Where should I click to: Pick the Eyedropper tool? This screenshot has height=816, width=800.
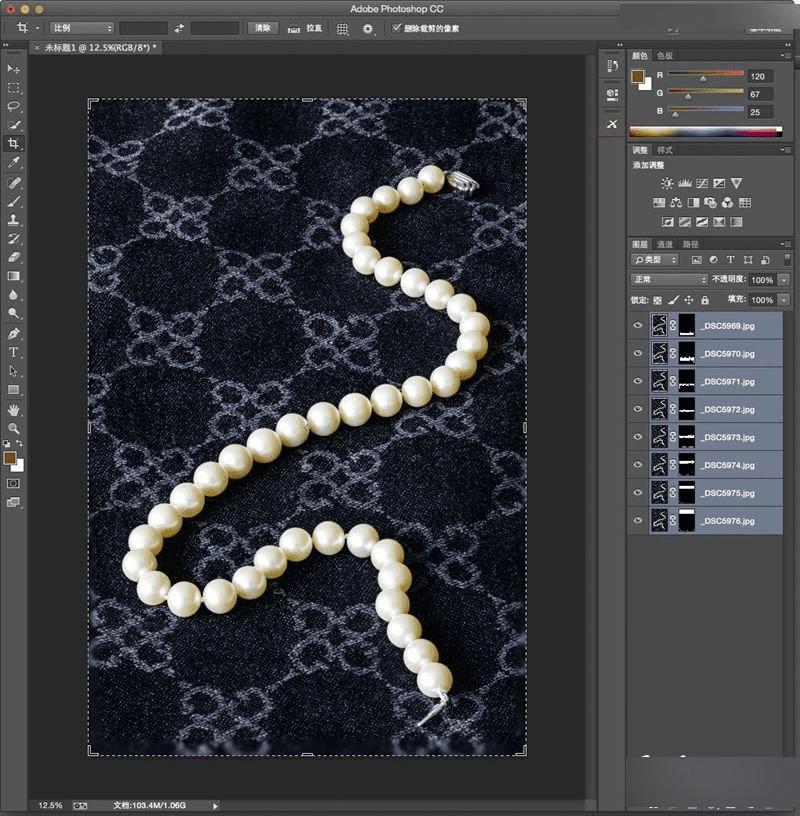[x=14, y=162]
